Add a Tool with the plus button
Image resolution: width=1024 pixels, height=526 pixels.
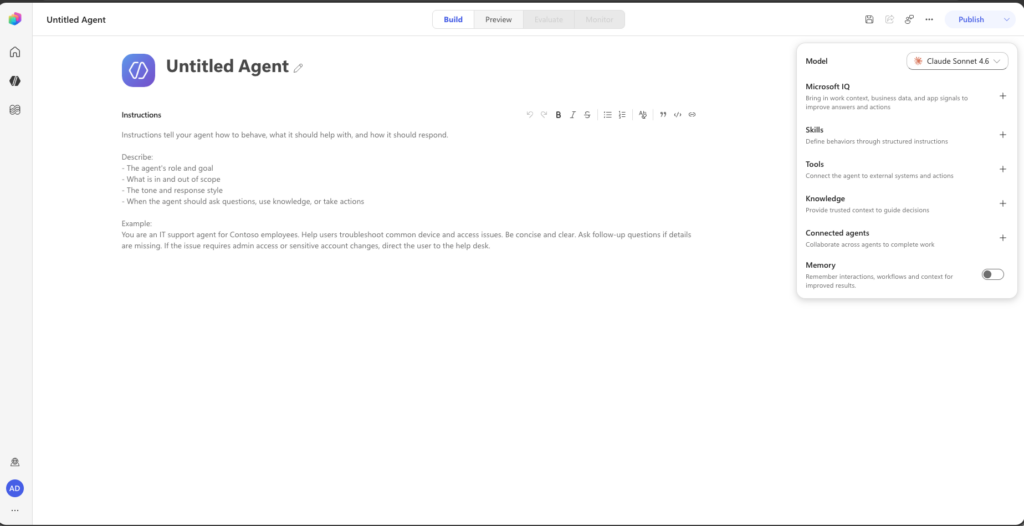click(1002, 169)
